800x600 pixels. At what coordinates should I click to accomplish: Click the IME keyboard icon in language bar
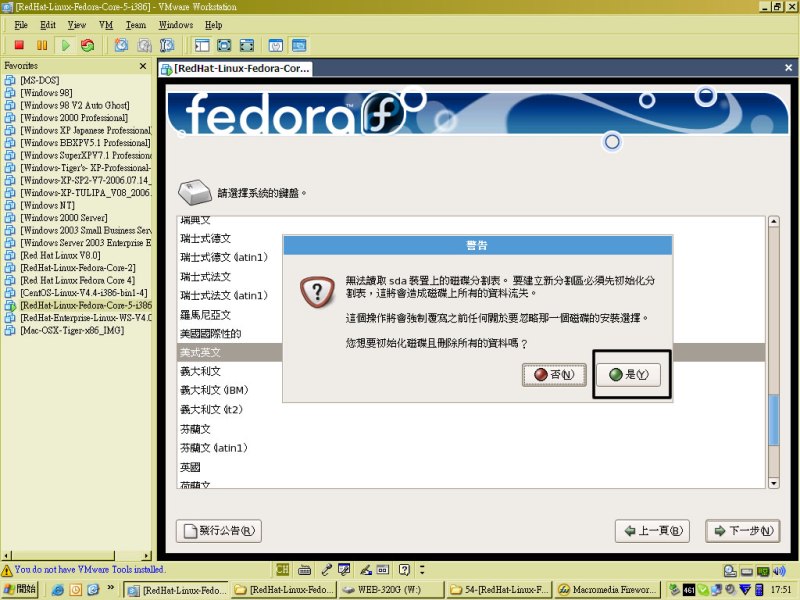[x=305, y=569]
